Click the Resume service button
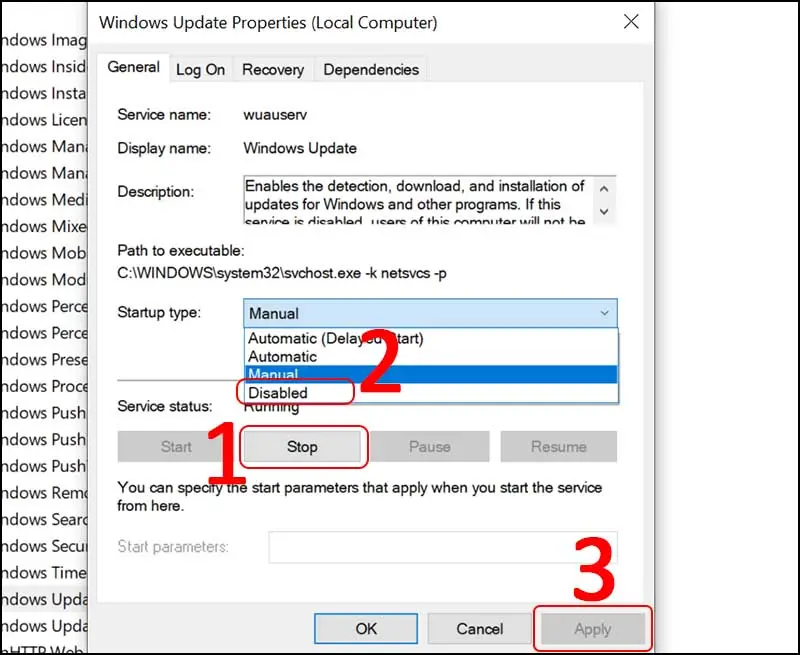 click(x=558, y=447)
